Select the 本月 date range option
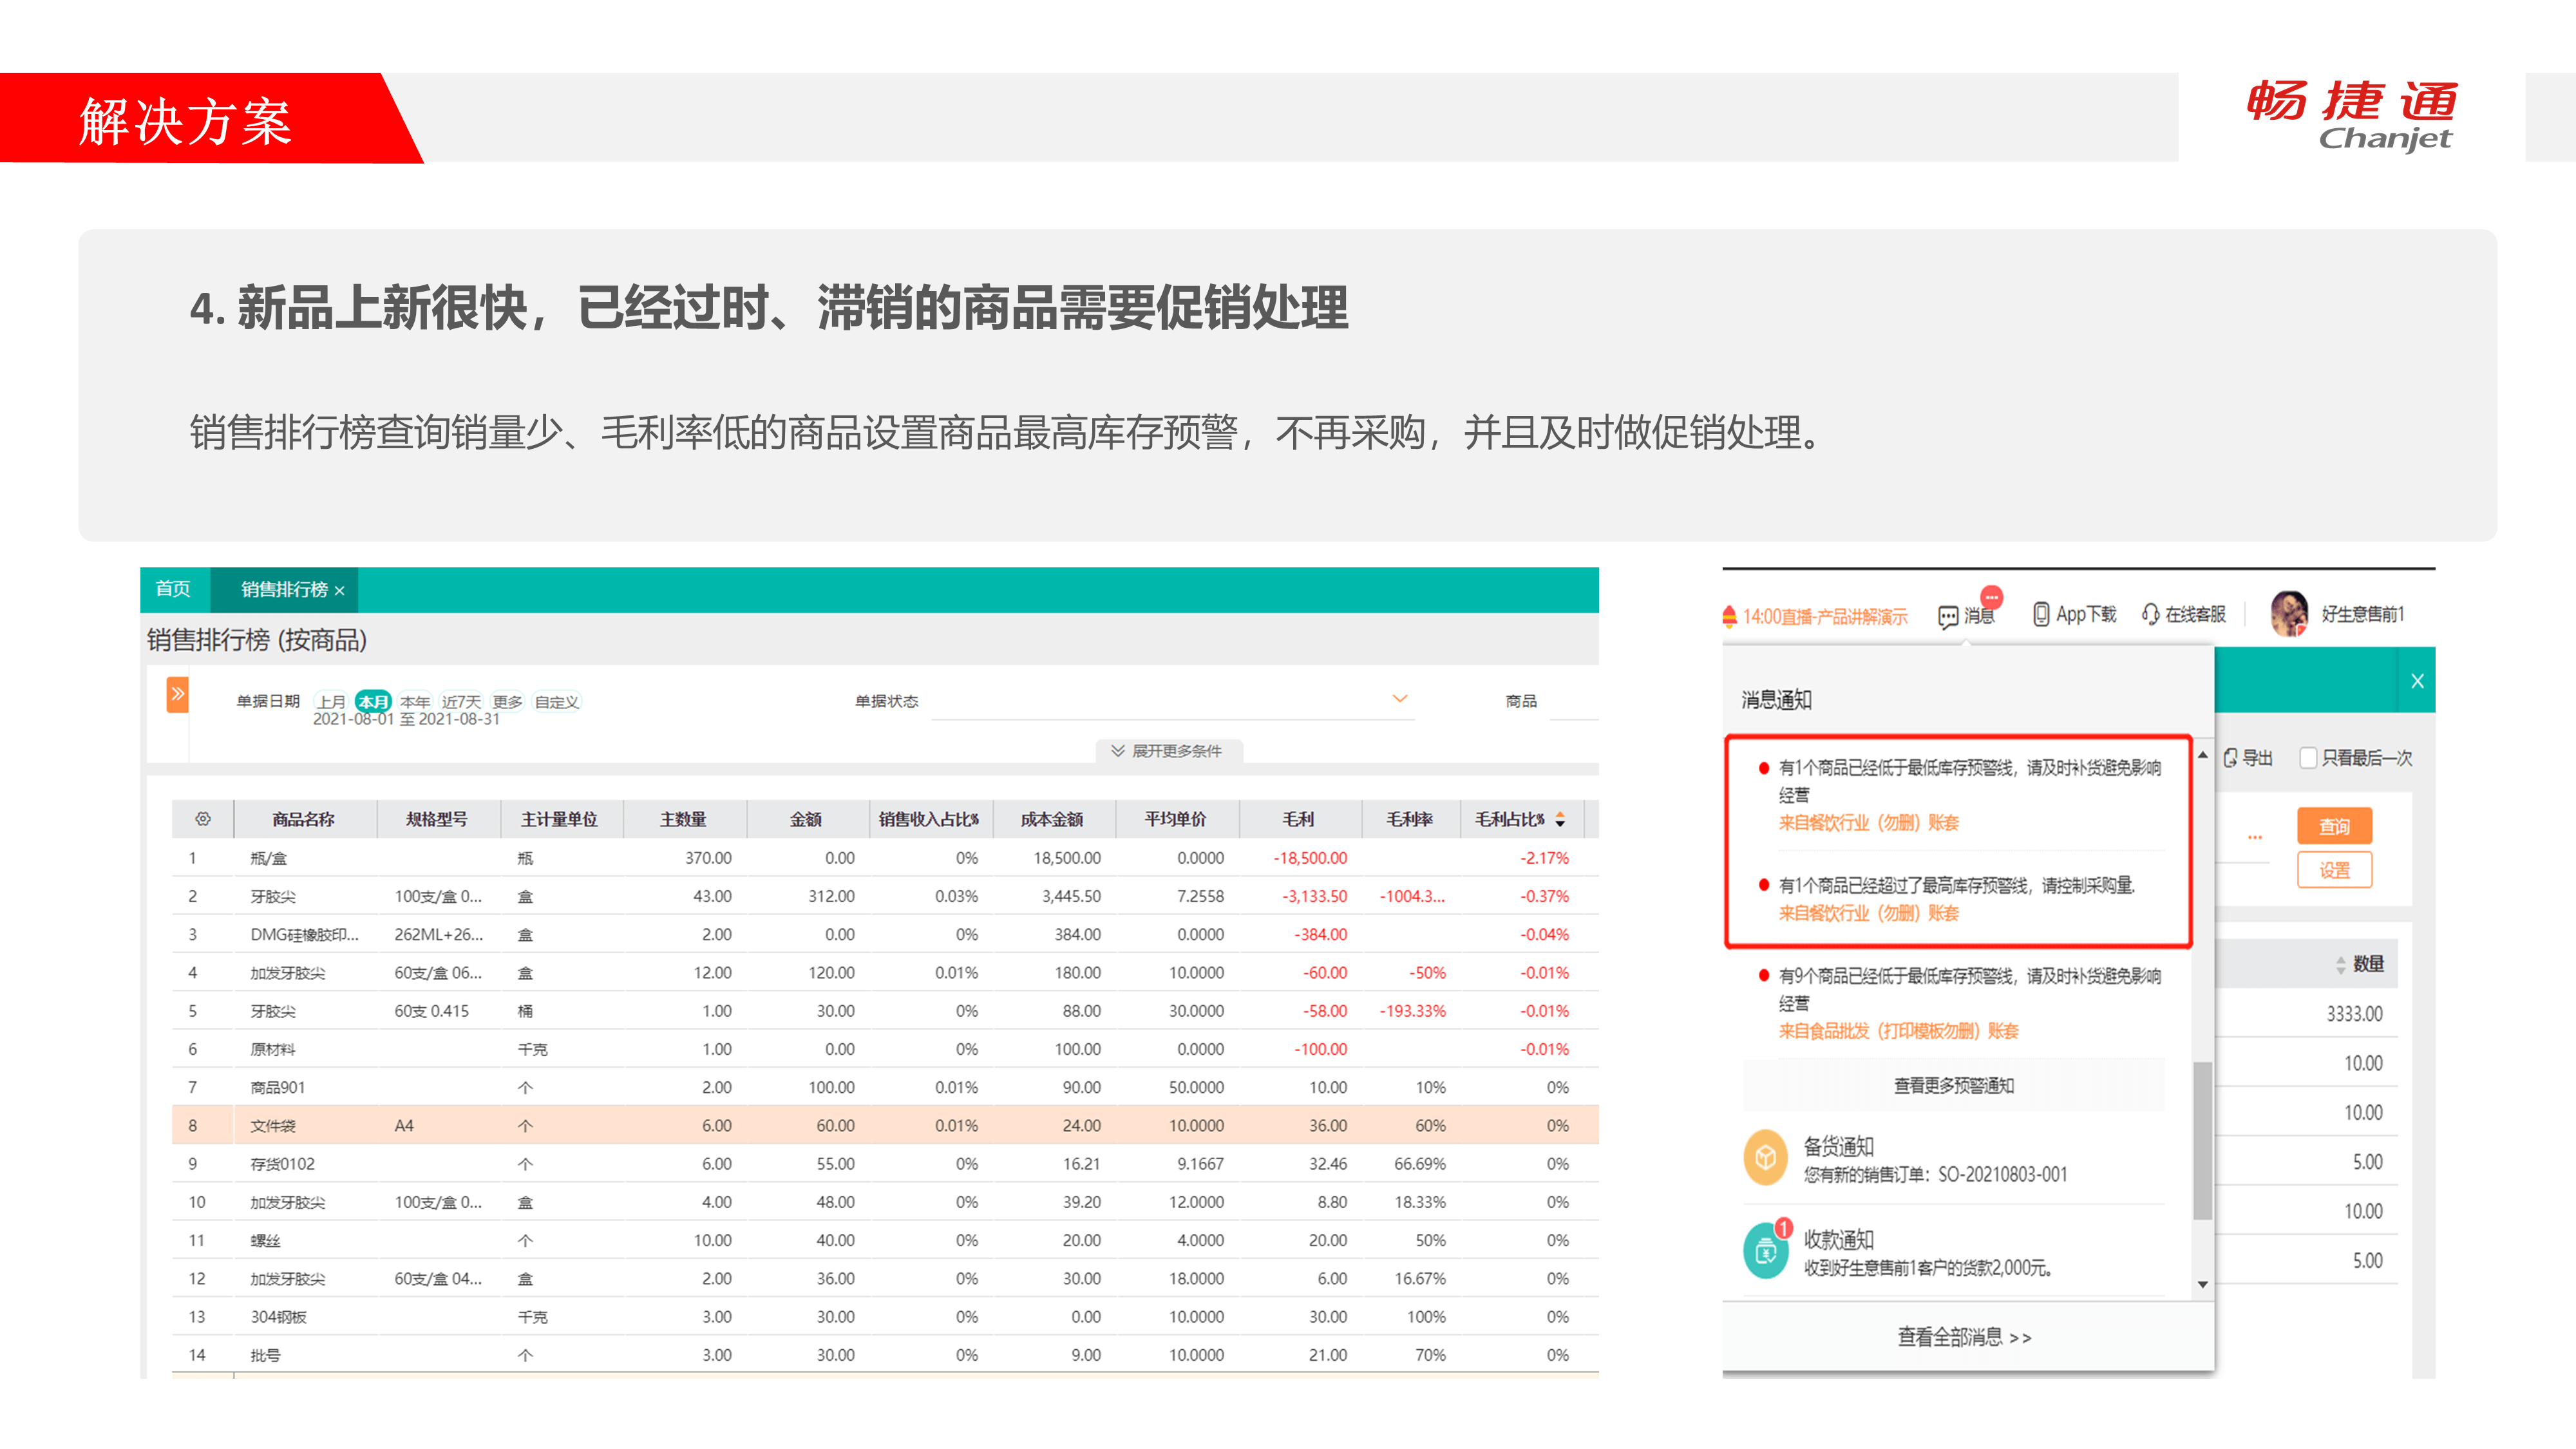The width and height of the screenshot is (2576, 1449). click(373, 701)
